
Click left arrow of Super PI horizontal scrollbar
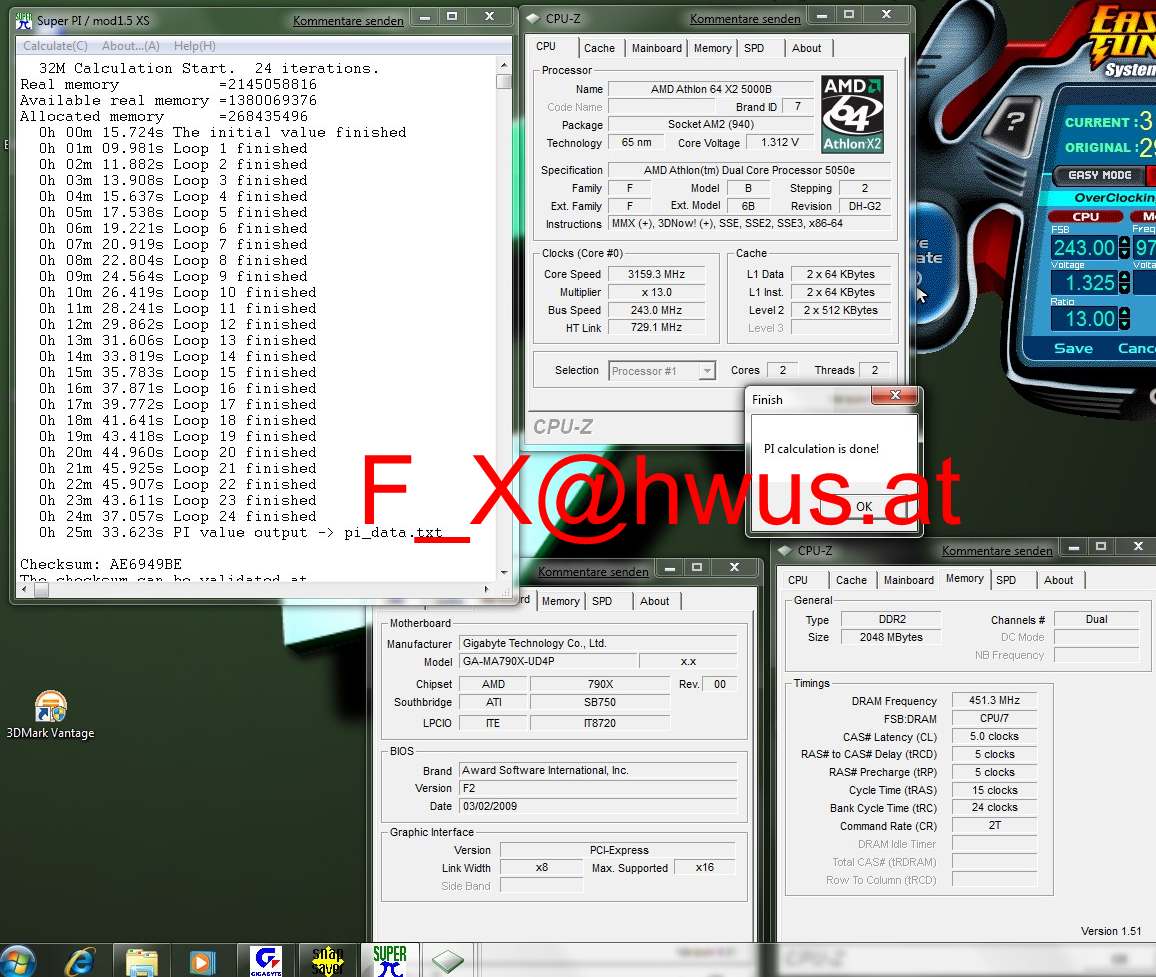pos(24,589)
